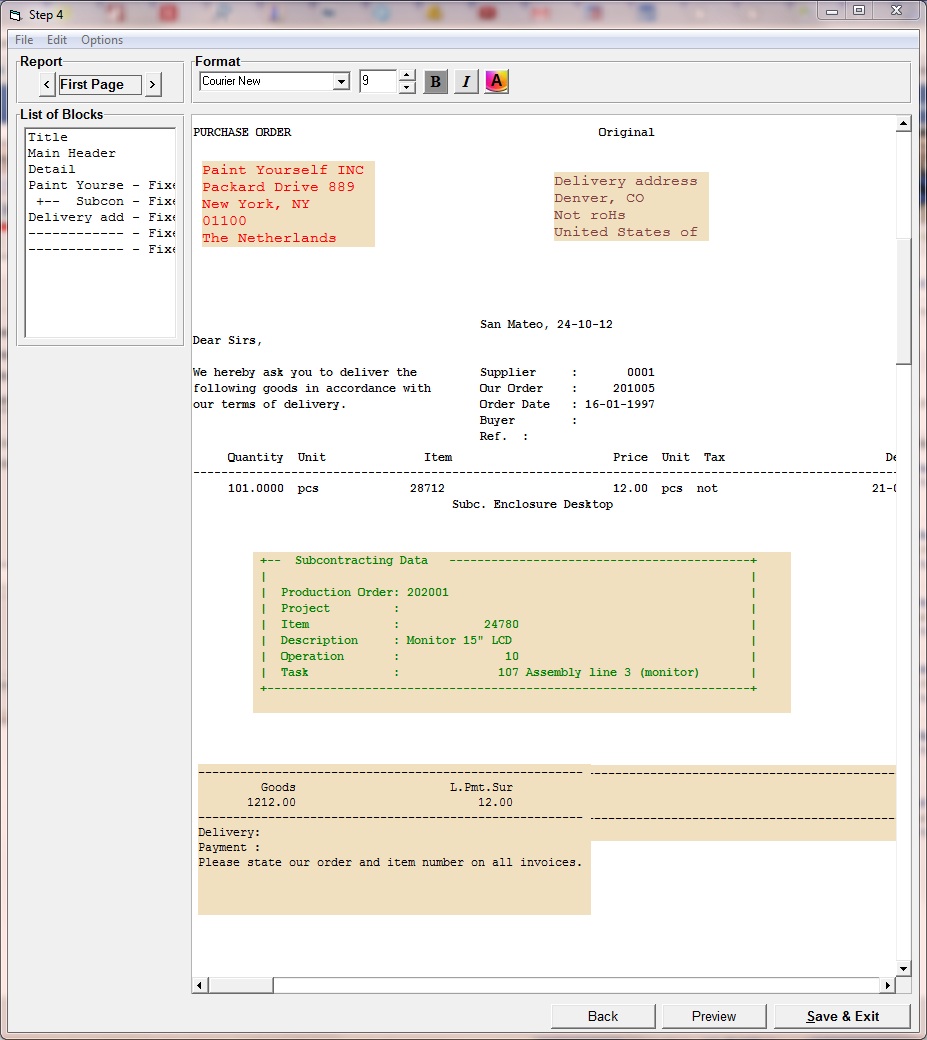Click the Preview button

714,1016
